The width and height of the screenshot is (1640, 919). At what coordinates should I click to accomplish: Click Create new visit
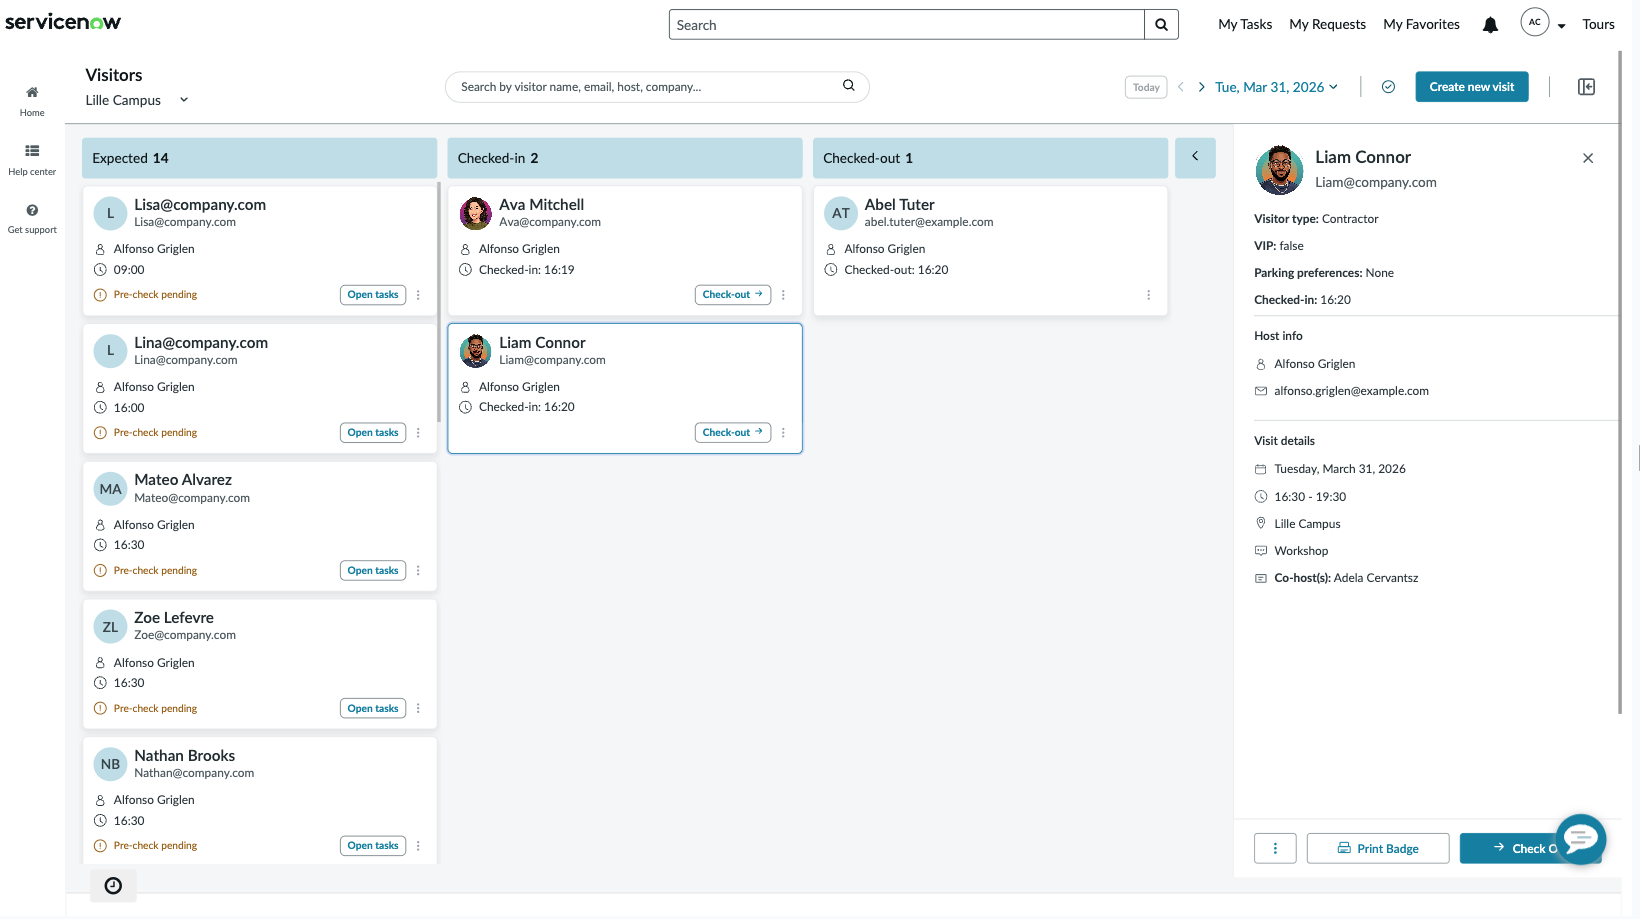(1472, 87)
